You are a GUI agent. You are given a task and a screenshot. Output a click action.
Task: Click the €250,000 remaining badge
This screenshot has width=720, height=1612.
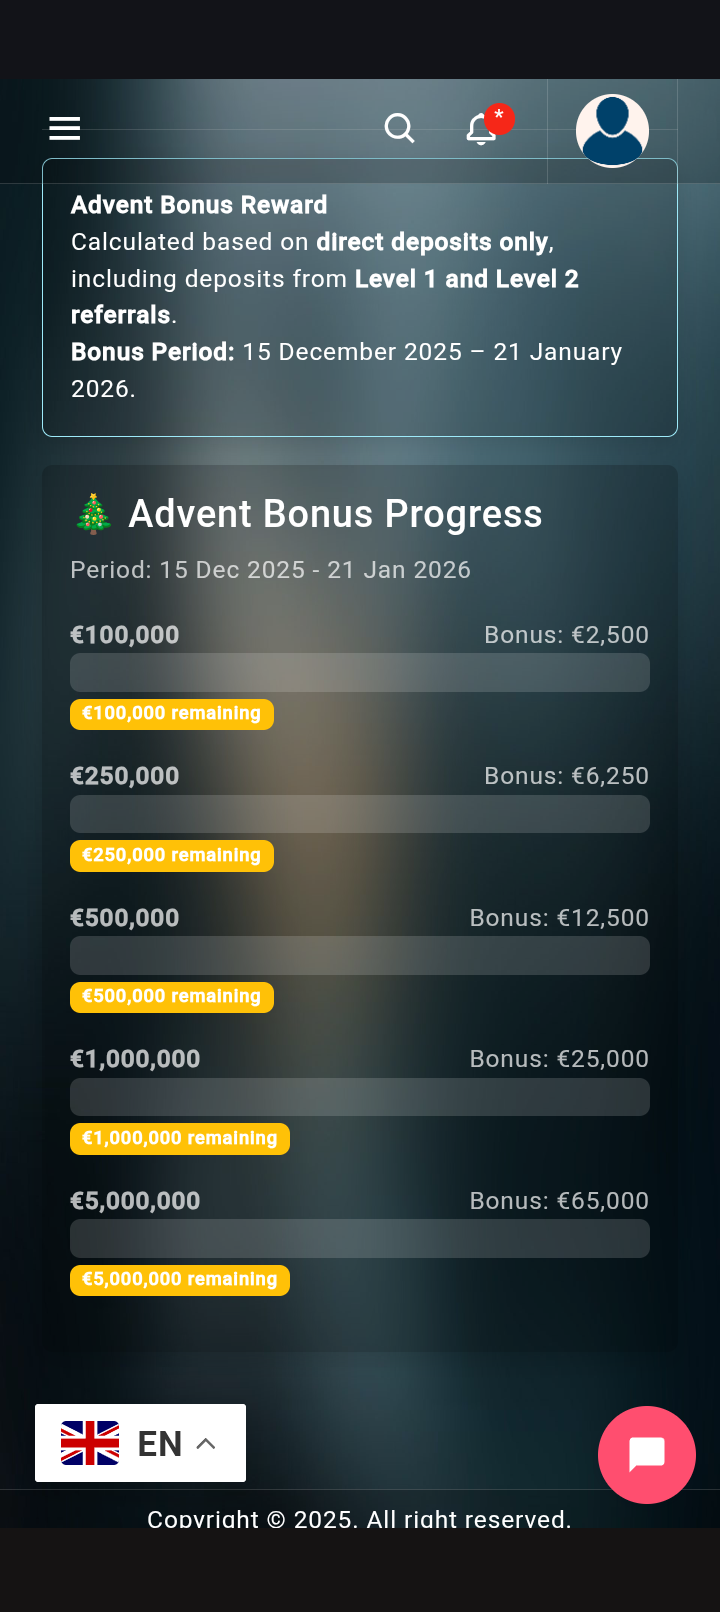171,855
